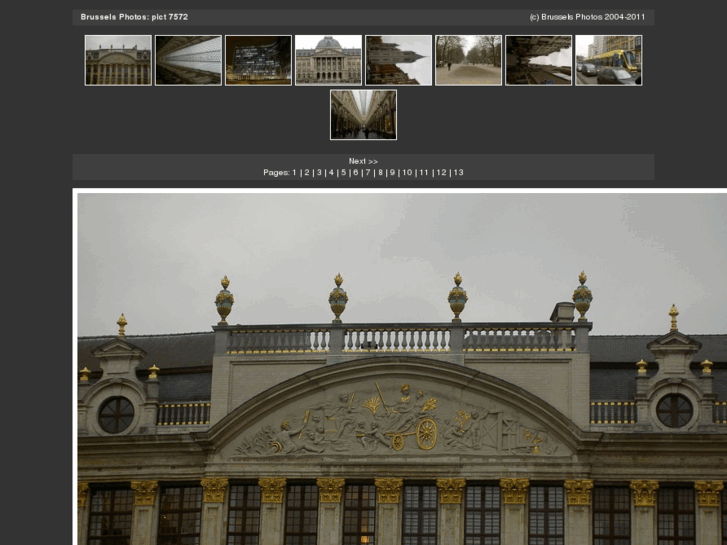The width and height of the screenshot is (727, 545).
Task: Jump to page 12
Action: coord(441,173)
